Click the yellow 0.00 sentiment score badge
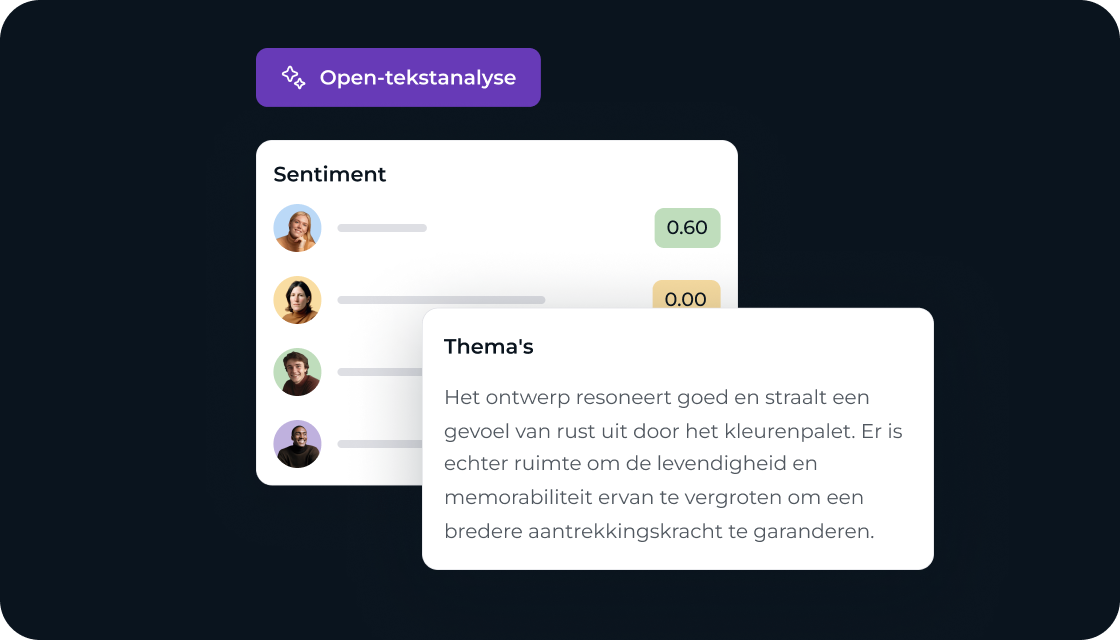Screen dimensions: 1120x640 [686, 294]
